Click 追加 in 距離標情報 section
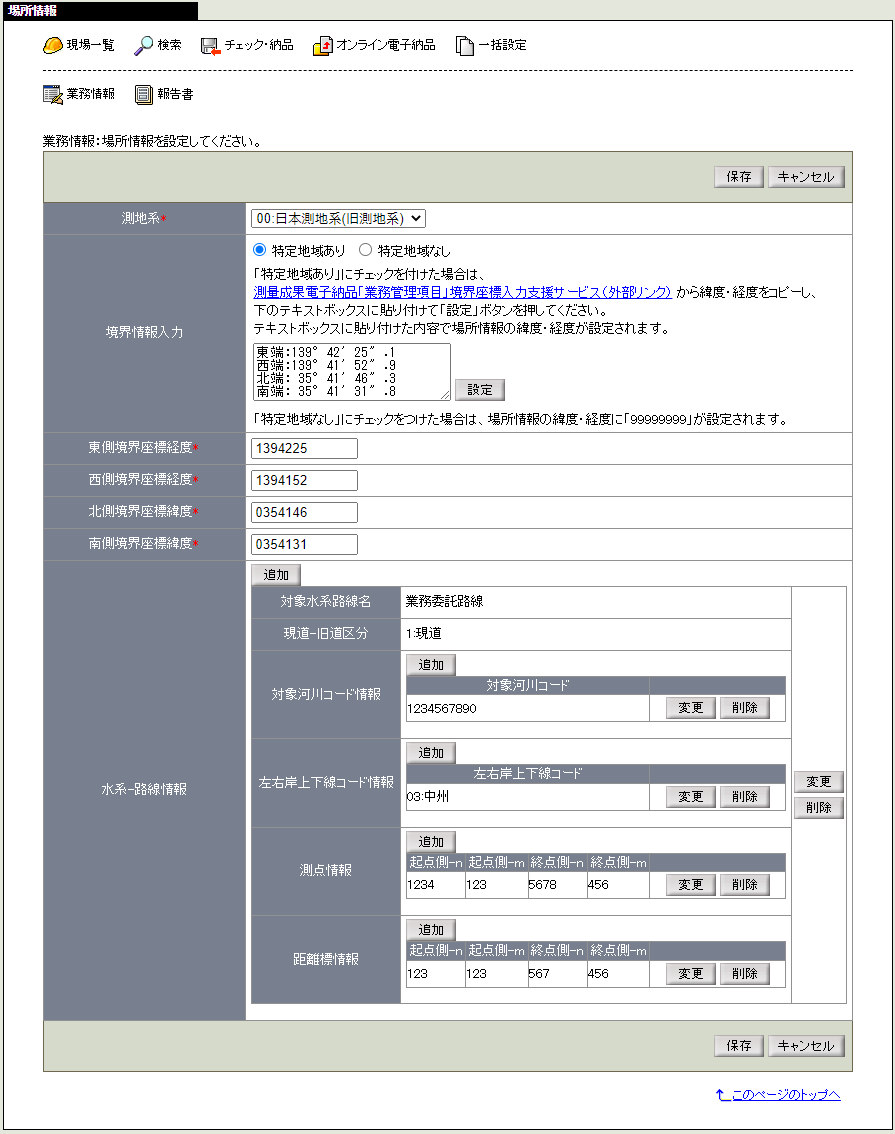This screenshot has width=895, height=1134. coord(431,930)
